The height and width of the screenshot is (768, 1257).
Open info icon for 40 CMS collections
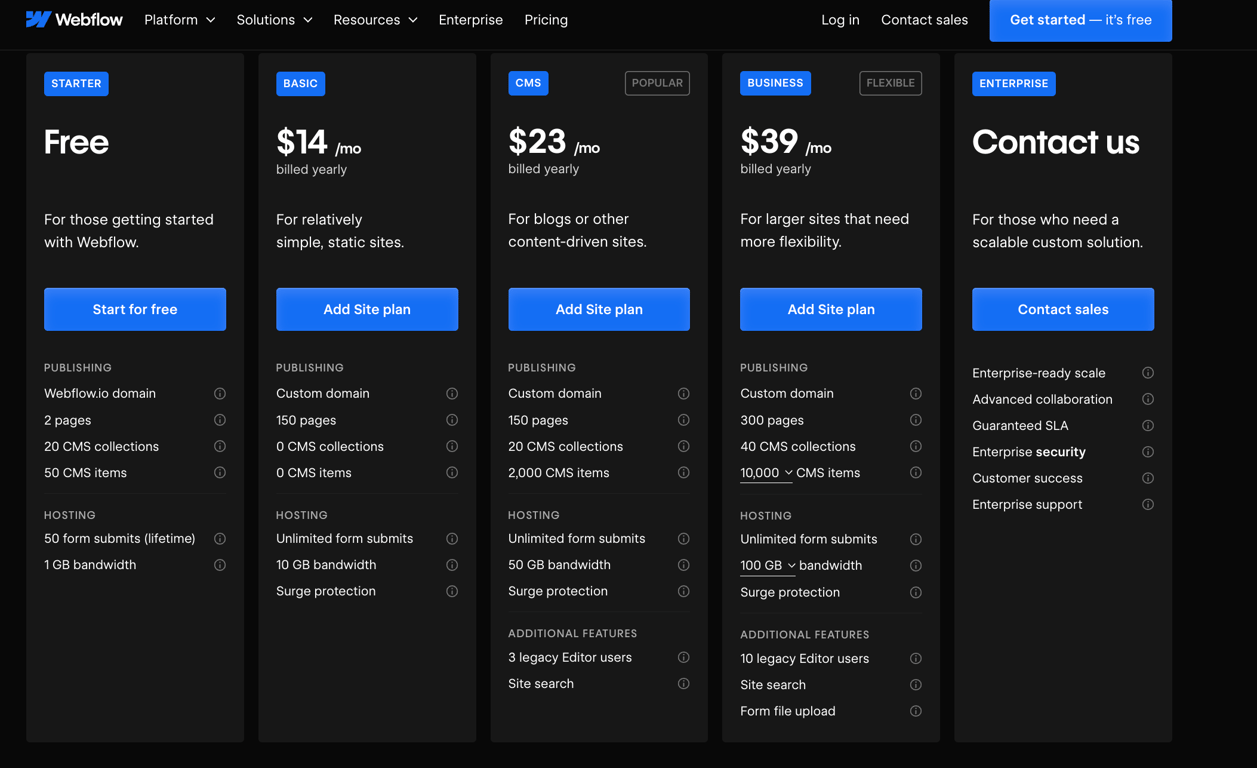point(916,447)
